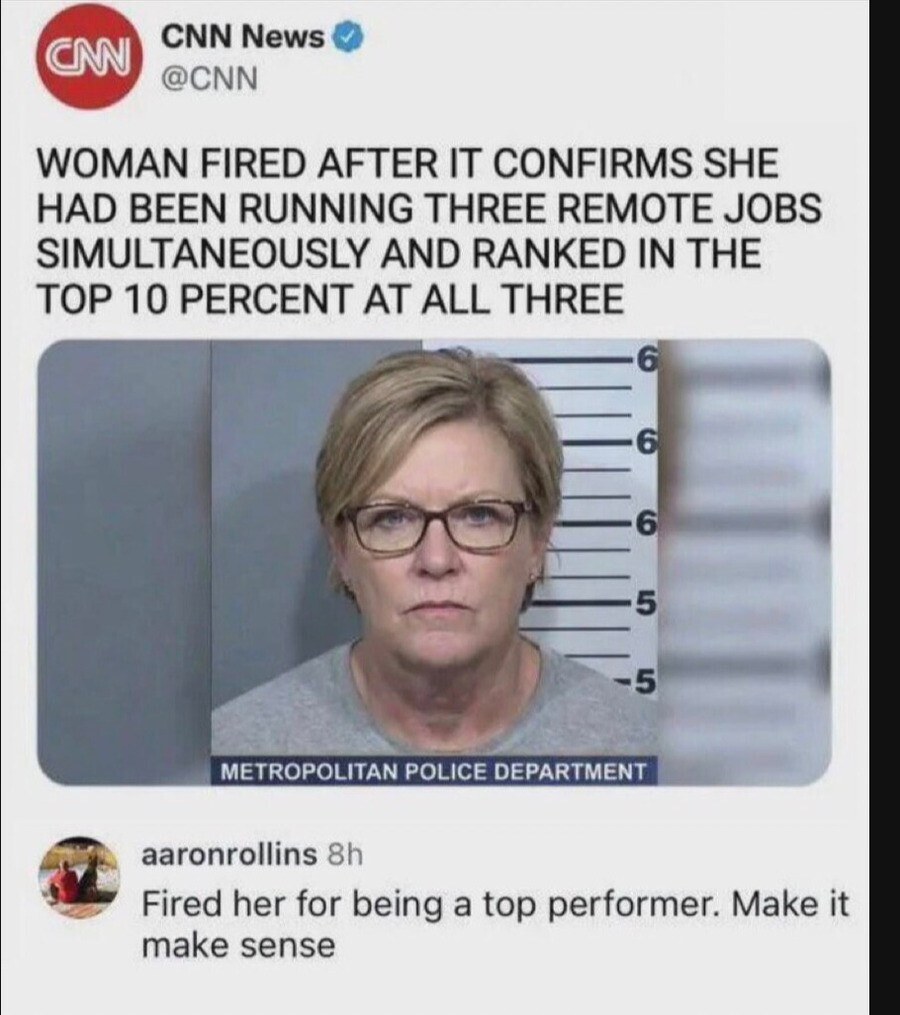
Task: Open the @CNN handle
Action: 208,78
